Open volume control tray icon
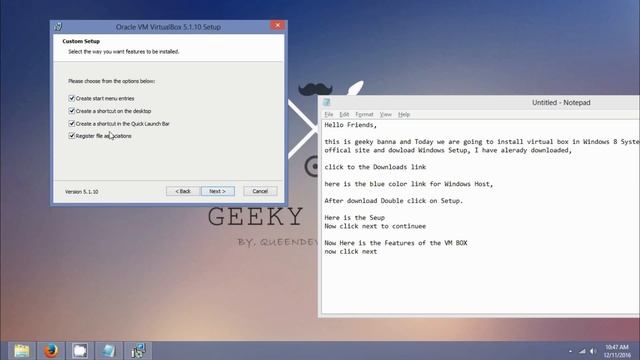The image size is (640, 360). tap(593, 351)
